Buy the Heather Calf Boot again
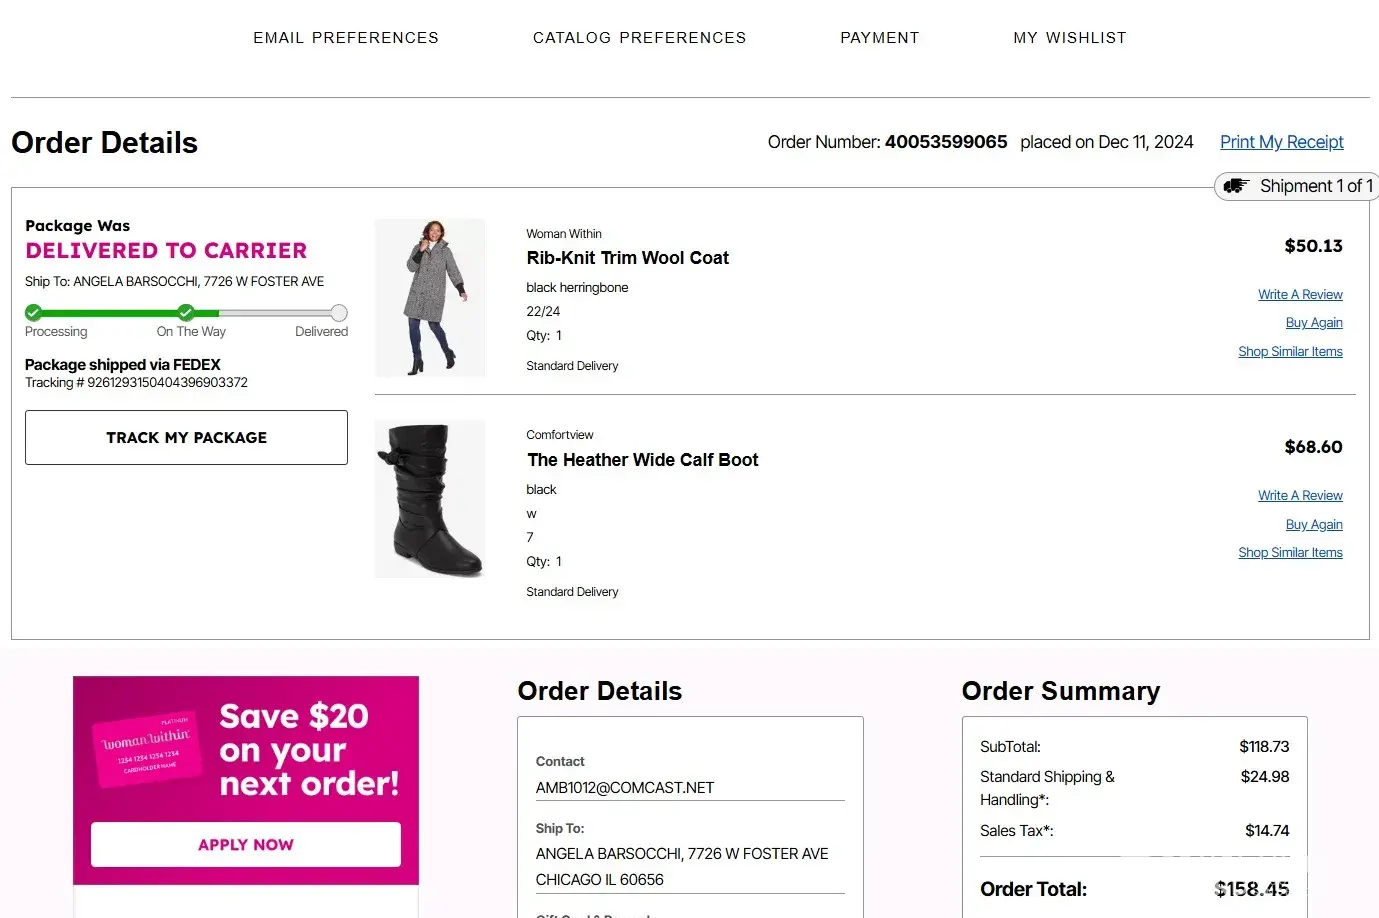Viewport: 1379px width, 918px height. (1314, 525)
